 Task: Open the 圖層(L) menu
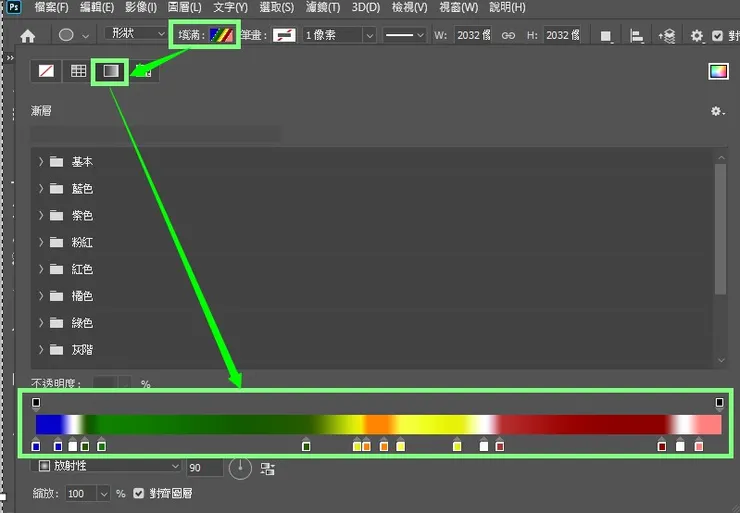pos(185,8)
